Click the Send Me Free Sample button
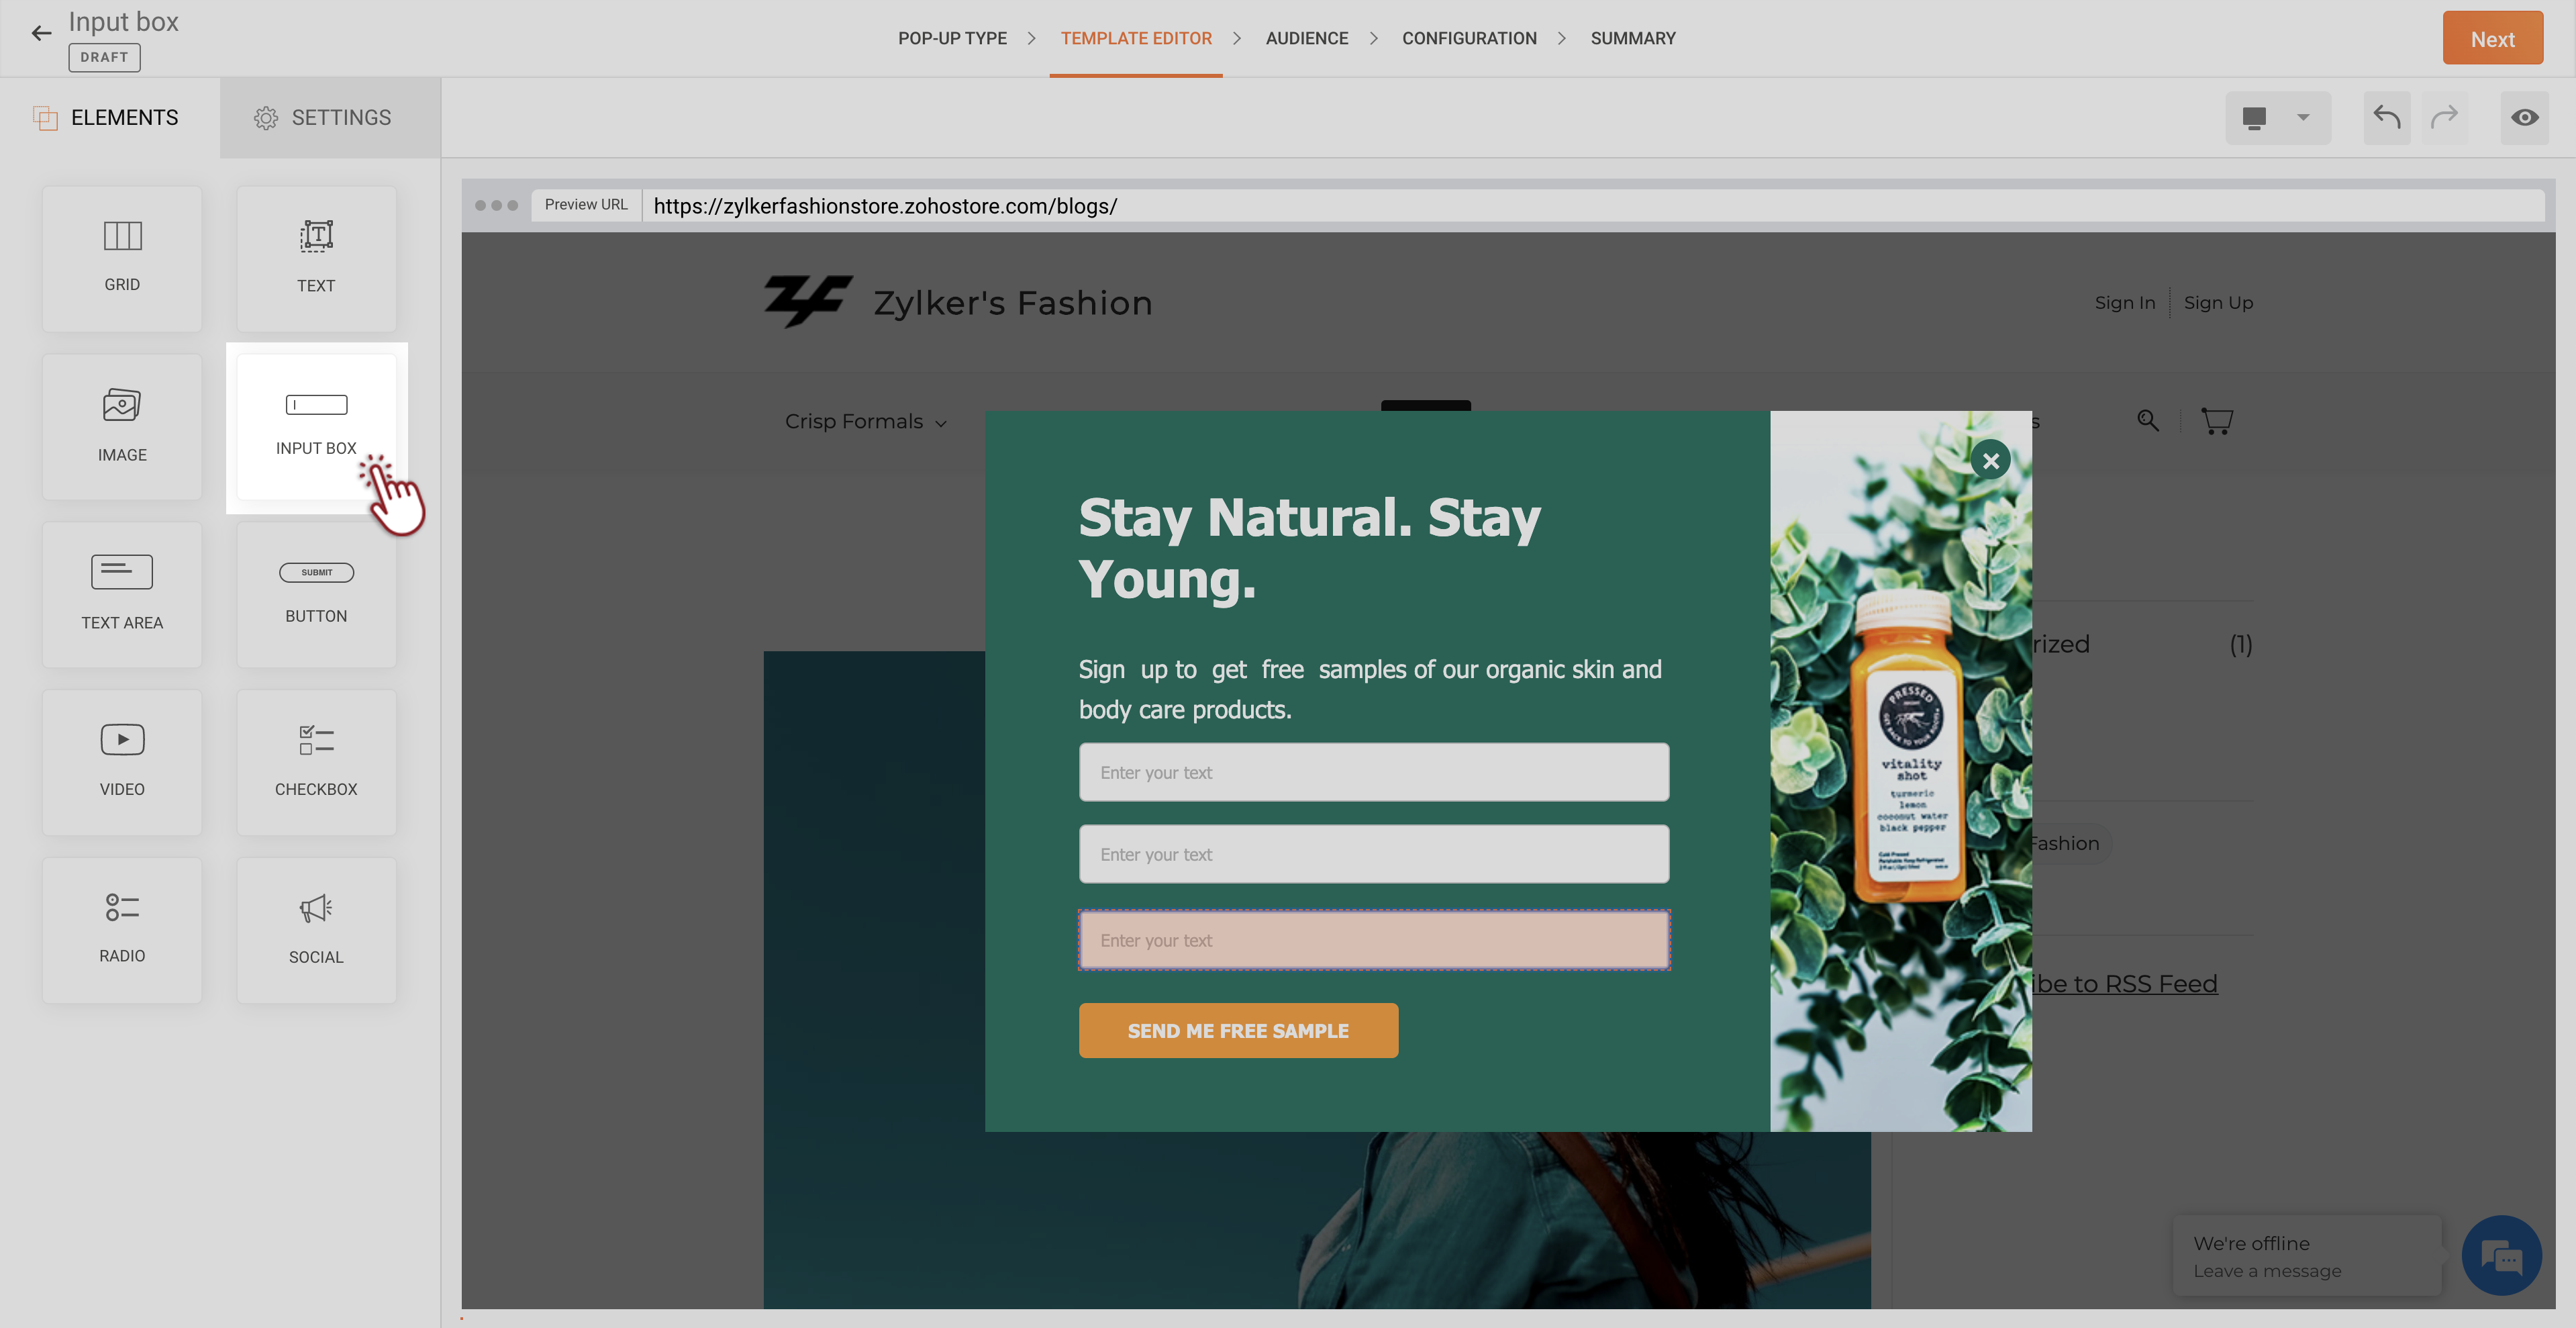 pyautogui.click(x=1238, y=1030)
